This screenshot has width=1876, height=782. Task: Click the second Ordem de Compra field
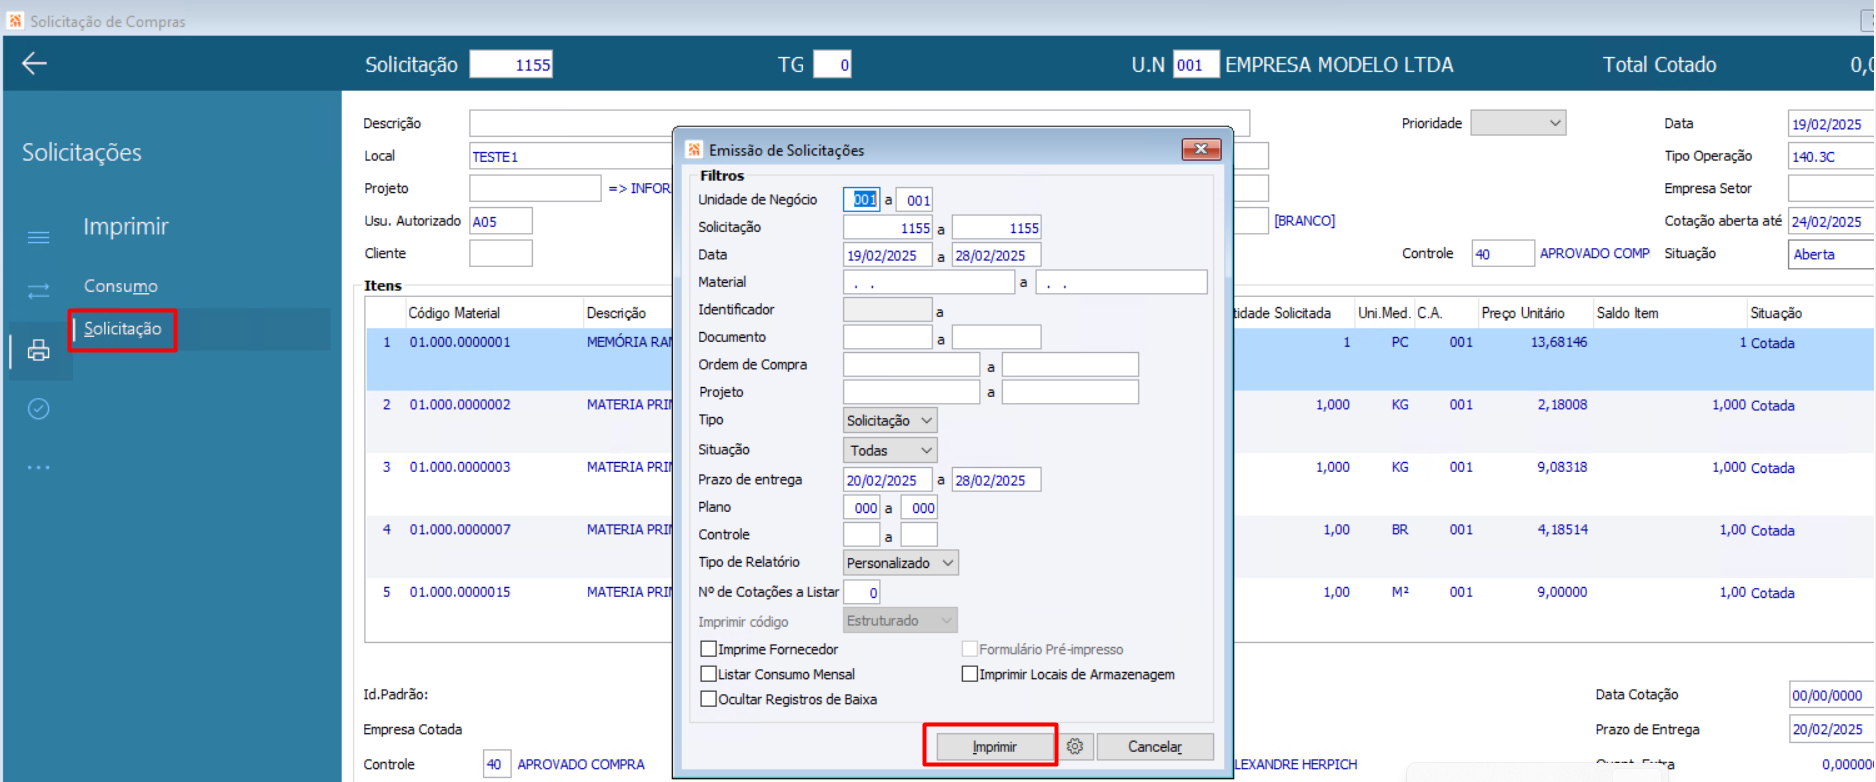click(x=1070, y=365)
